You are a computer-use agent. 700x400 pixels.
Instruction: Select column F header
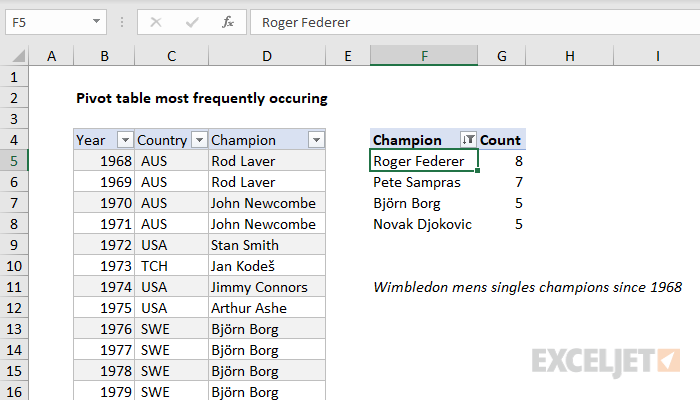pyautogui.click(x=424, y=56)
